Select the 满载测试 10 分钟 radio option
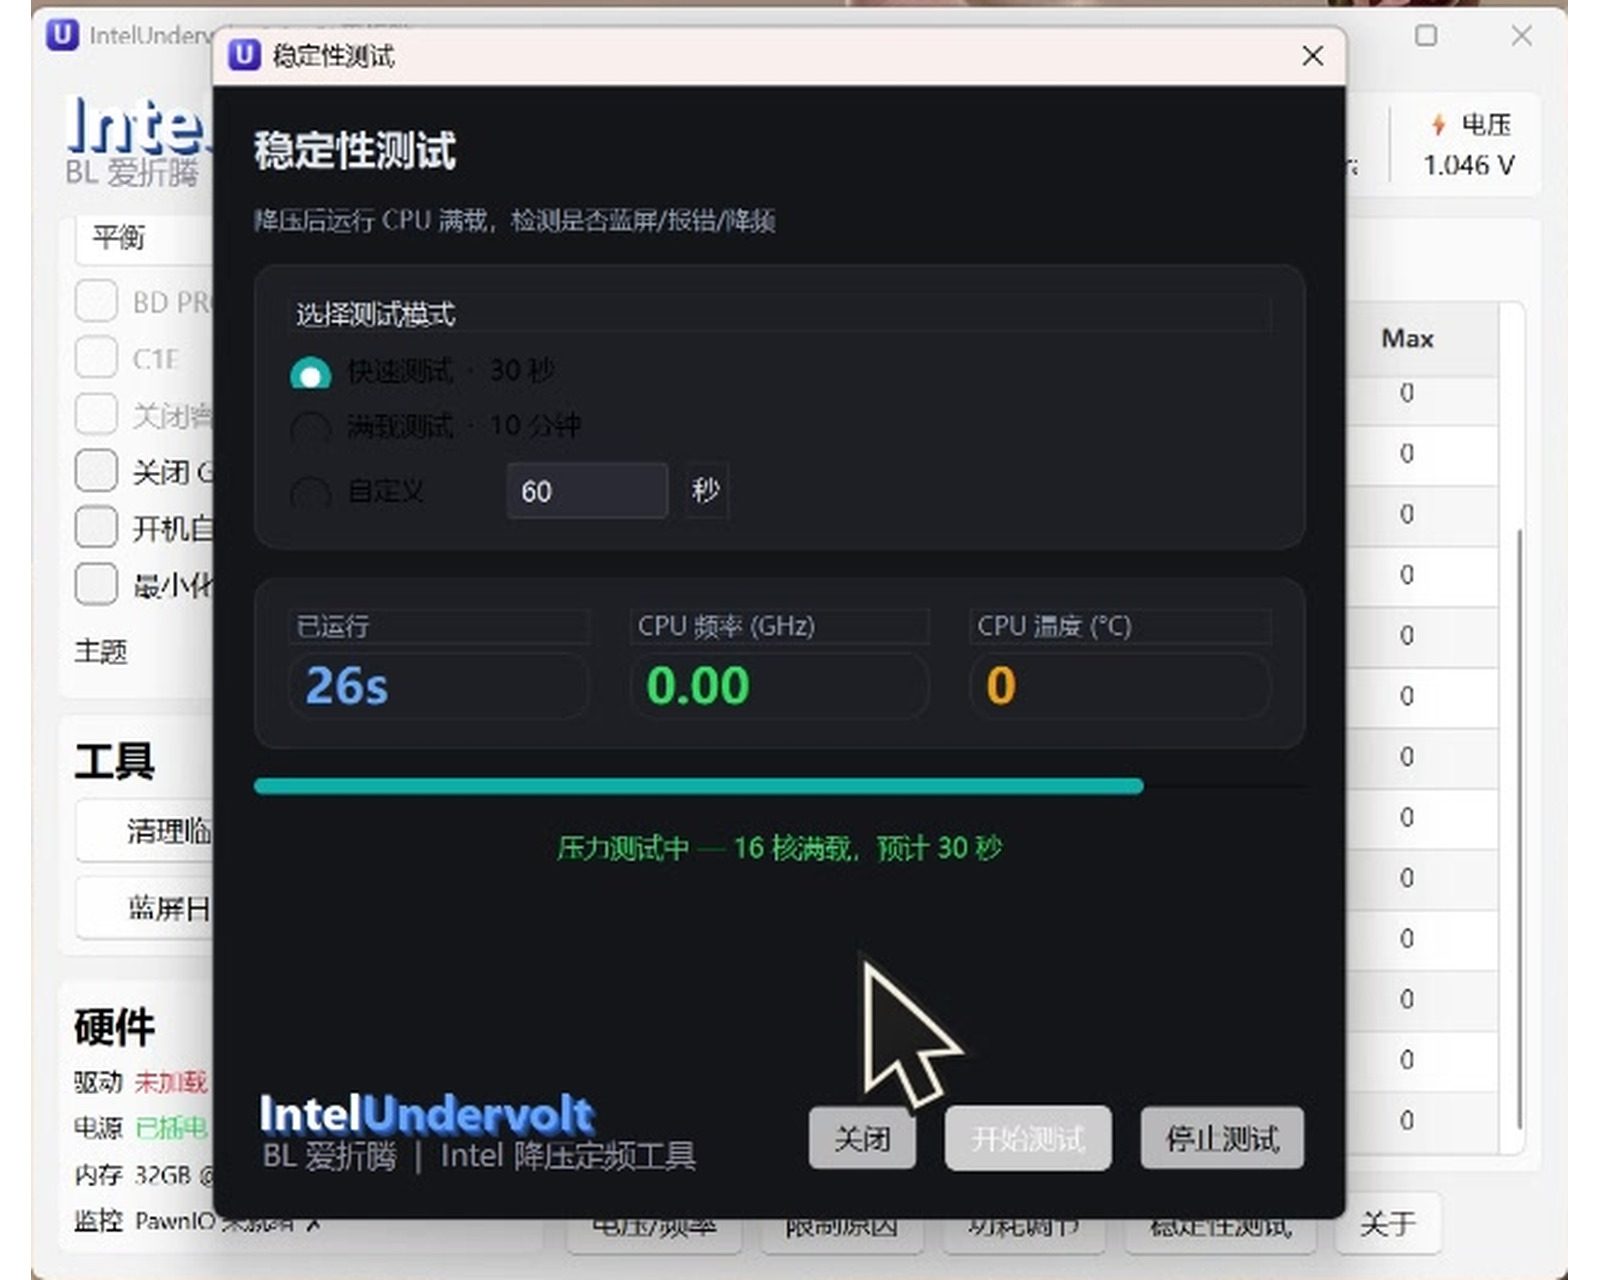The image size is (1600, 1280). 310,429
